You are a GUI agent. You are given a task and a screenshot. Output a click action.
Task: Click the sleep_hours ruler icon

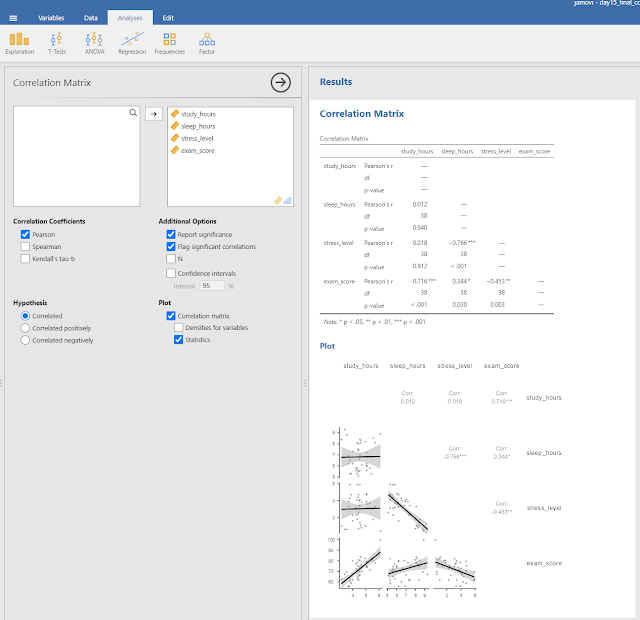point(175,126)
